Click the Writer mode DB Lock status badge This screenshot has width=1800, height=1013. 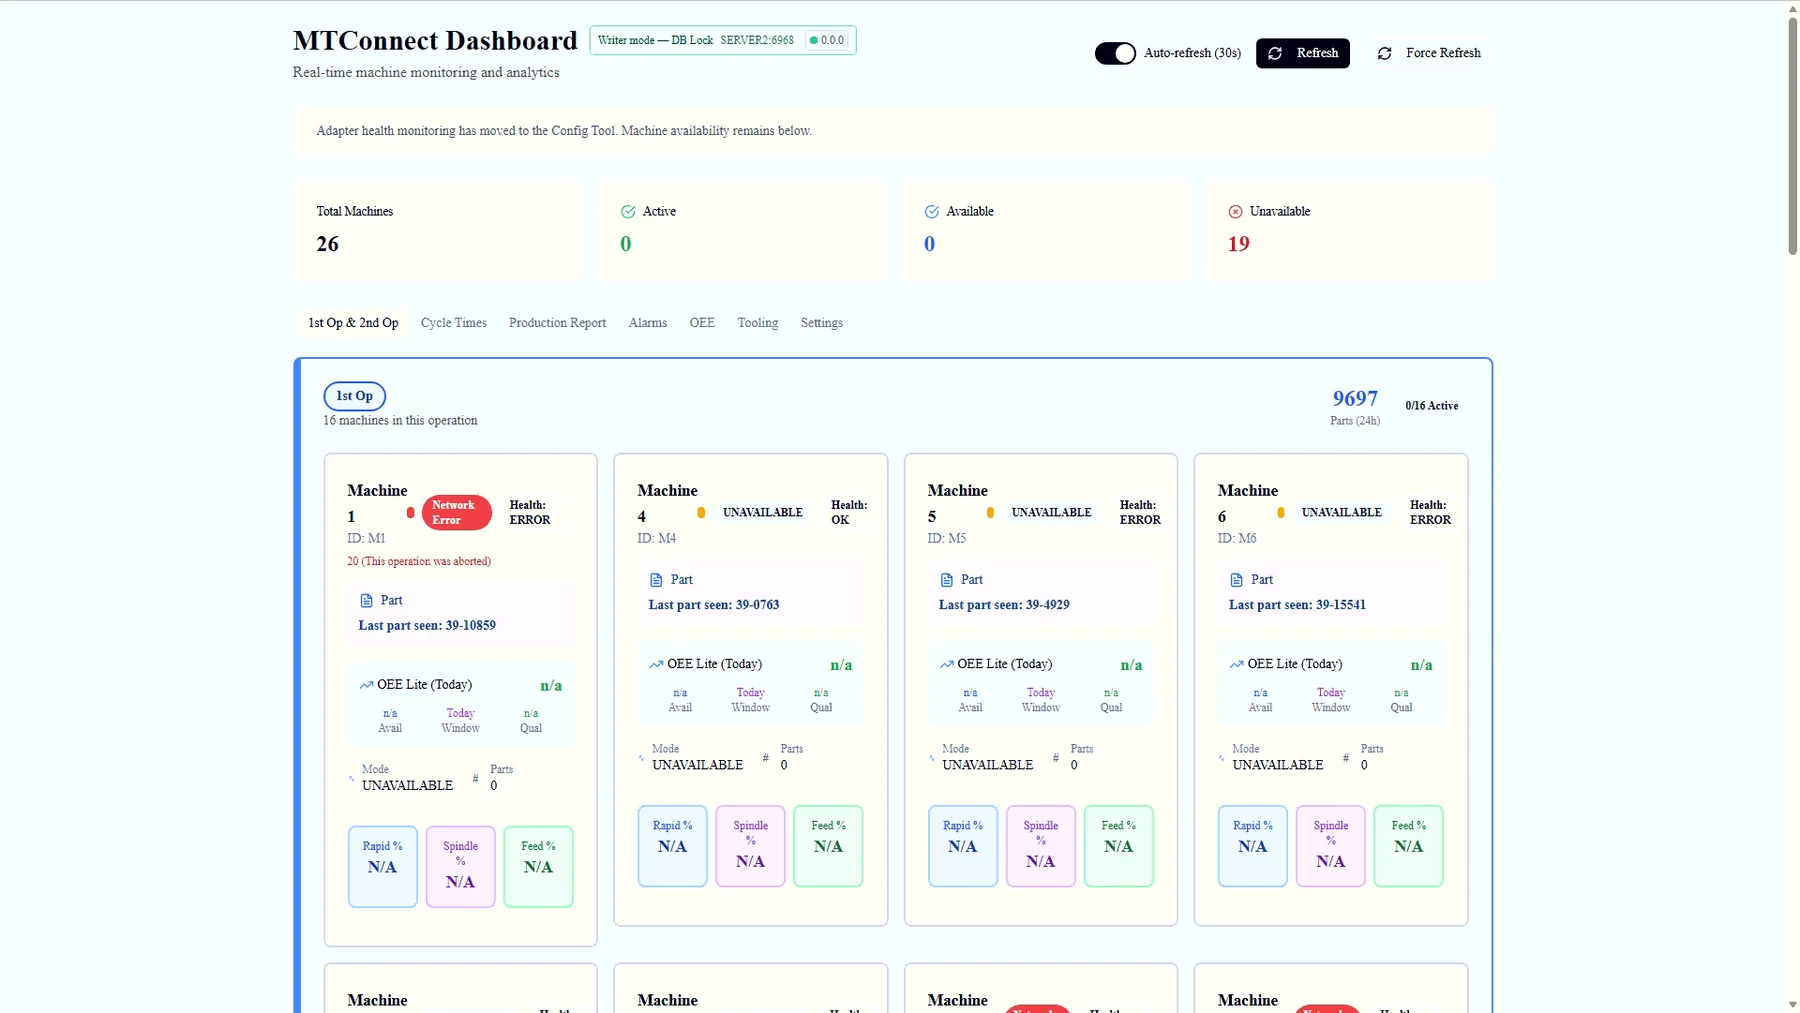[x=722, y=40]
